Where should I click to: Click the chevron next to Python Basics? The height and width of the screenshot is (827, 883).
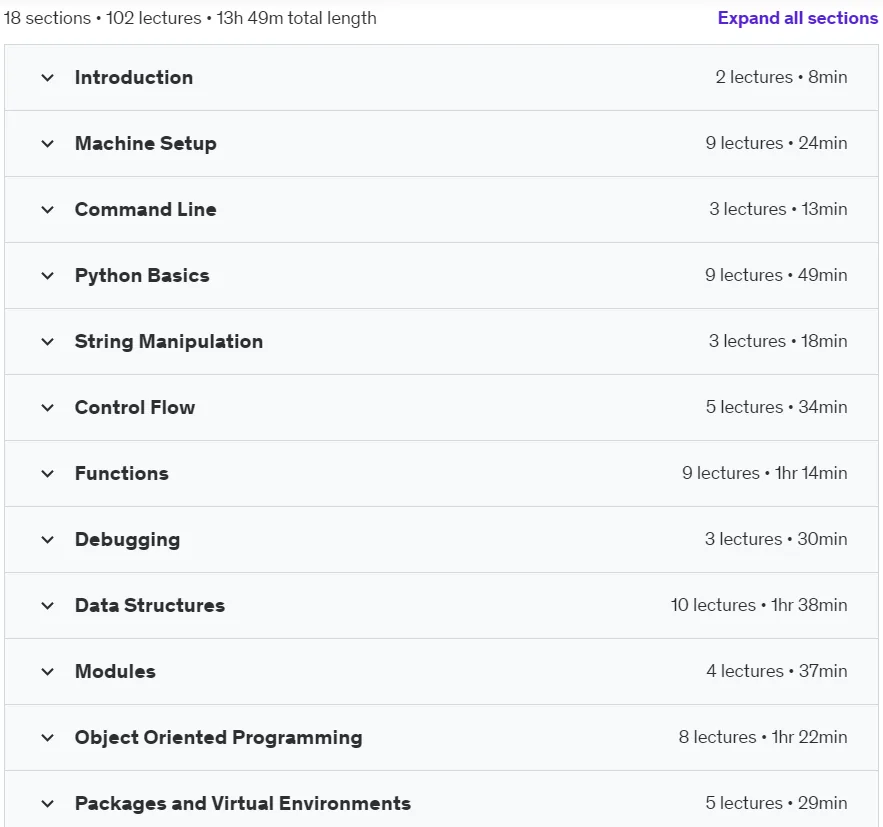pos(48,275)
